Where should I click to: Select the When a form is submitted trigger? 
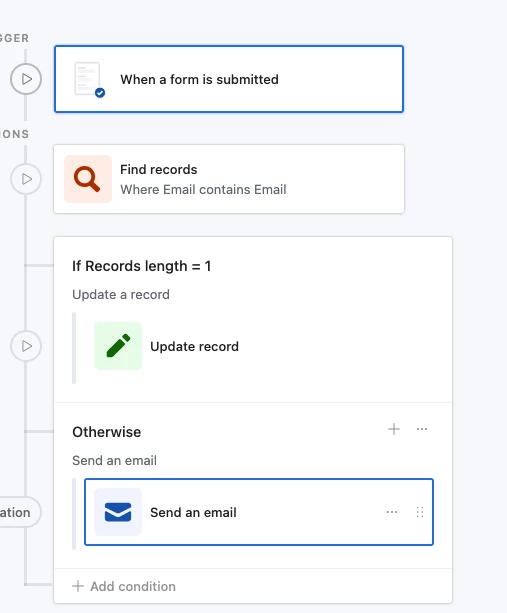229,79
